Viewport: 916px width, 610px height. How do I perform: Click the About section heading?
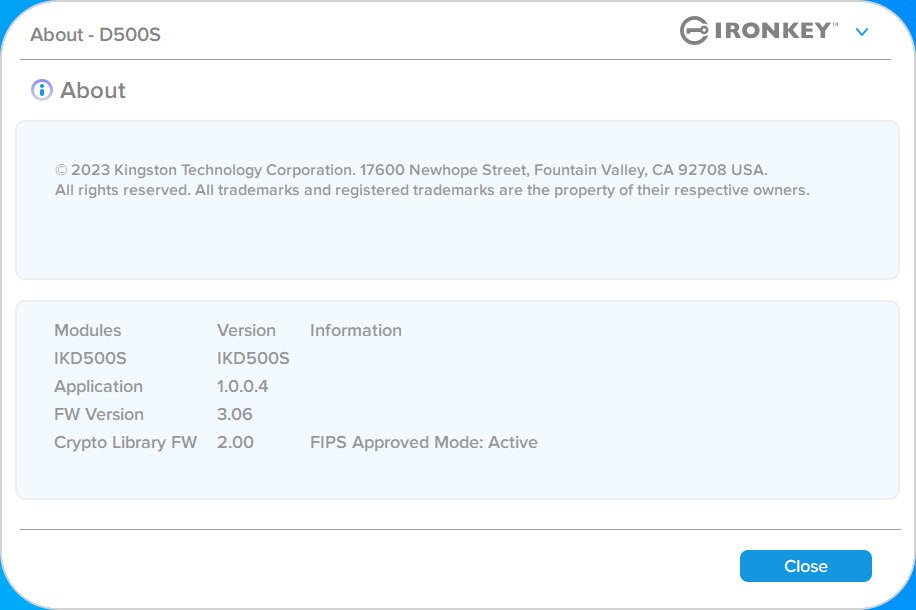(93, 91)
